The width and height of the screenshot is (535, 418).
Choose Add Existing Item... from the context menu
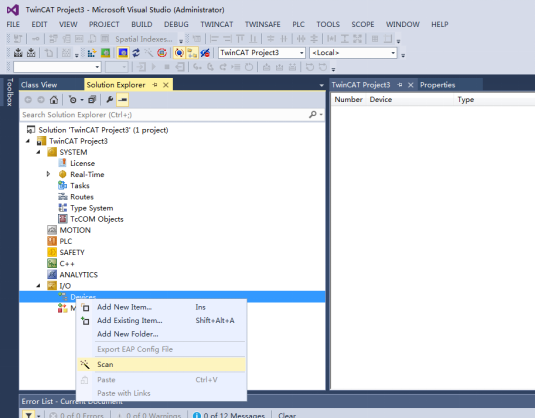pyautogui.click(x=161, y=320)
